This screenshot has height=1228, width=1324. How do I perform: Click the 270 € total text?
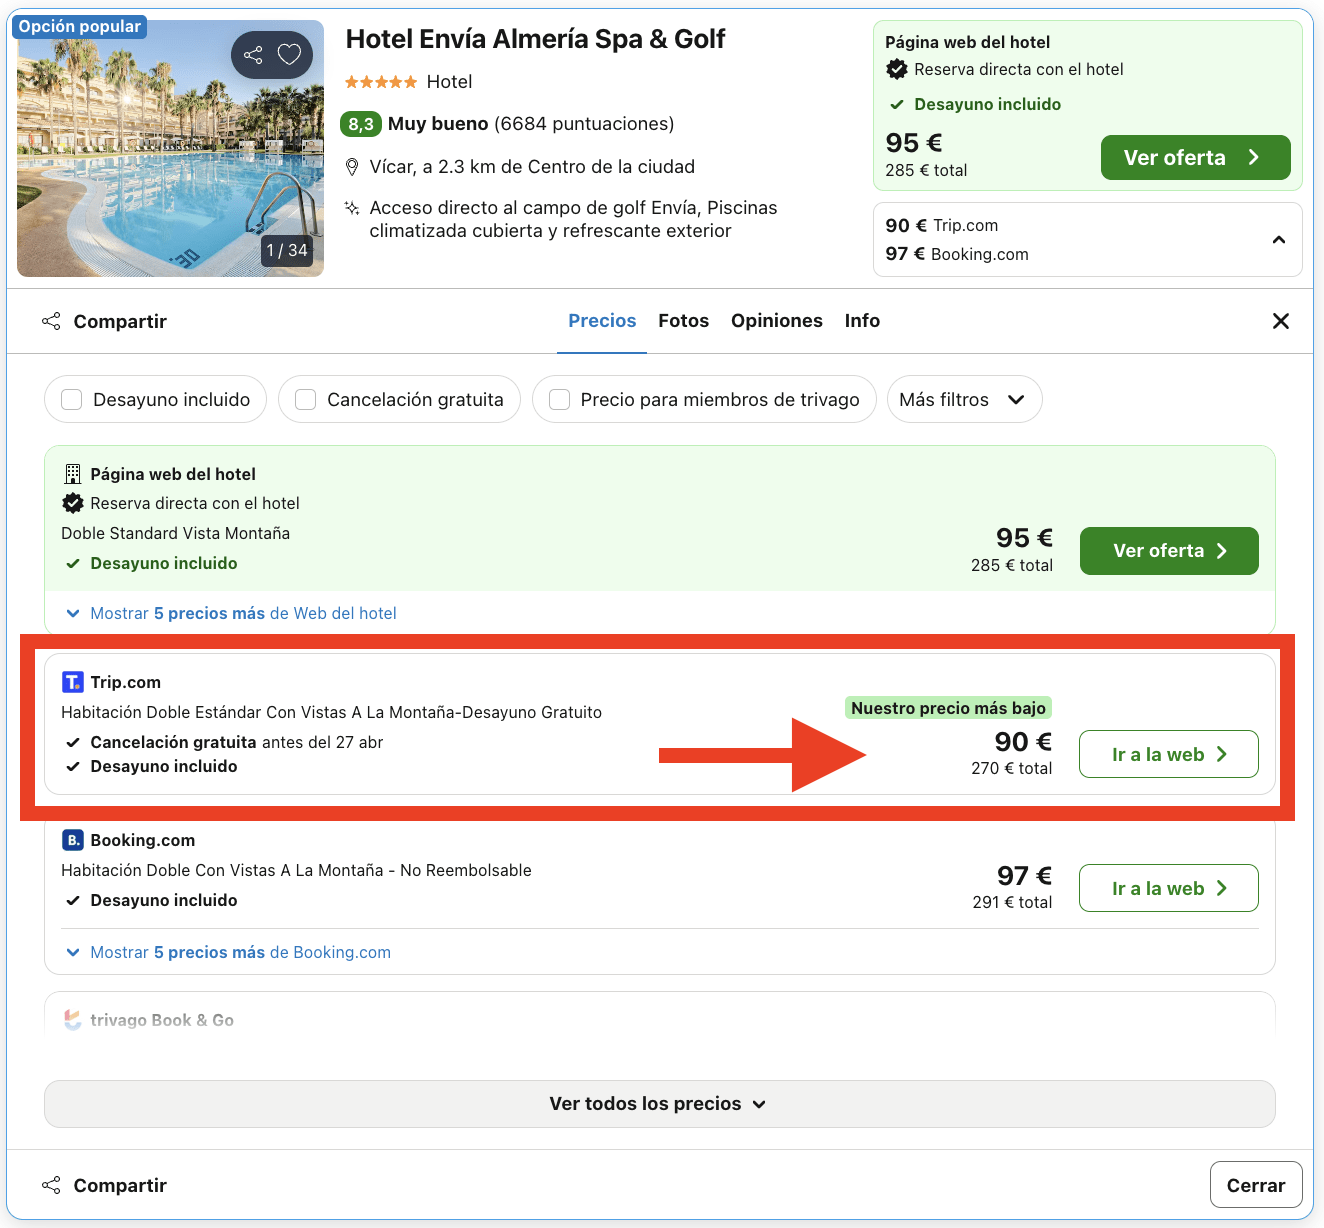[1011, 768]
